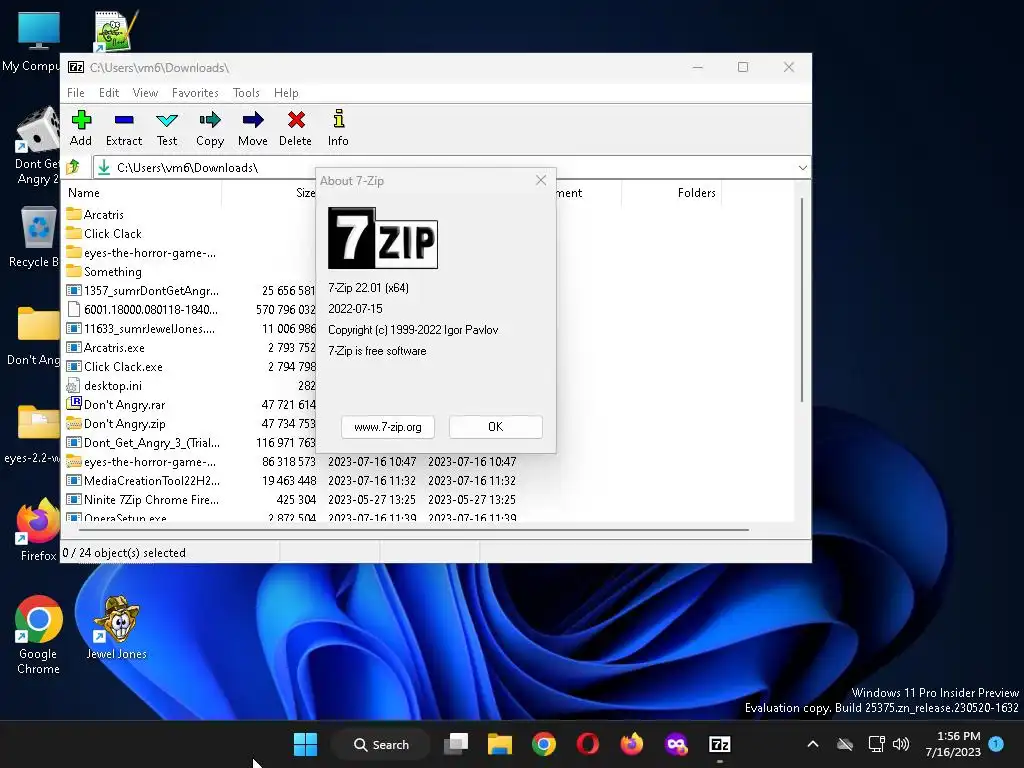Select the 6001.18000.080118-1840 file

(x=151, y=309)
